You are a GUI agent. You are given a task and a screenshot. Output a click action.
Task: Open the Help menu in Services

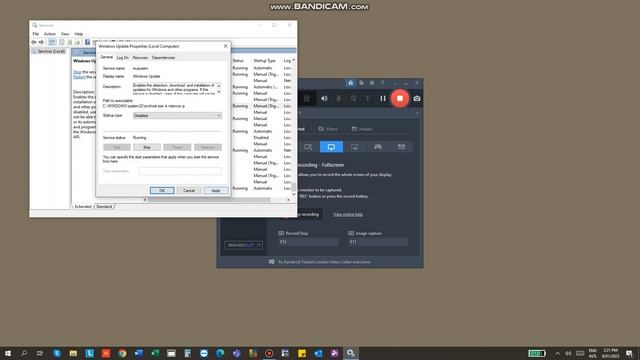point(79,34)
